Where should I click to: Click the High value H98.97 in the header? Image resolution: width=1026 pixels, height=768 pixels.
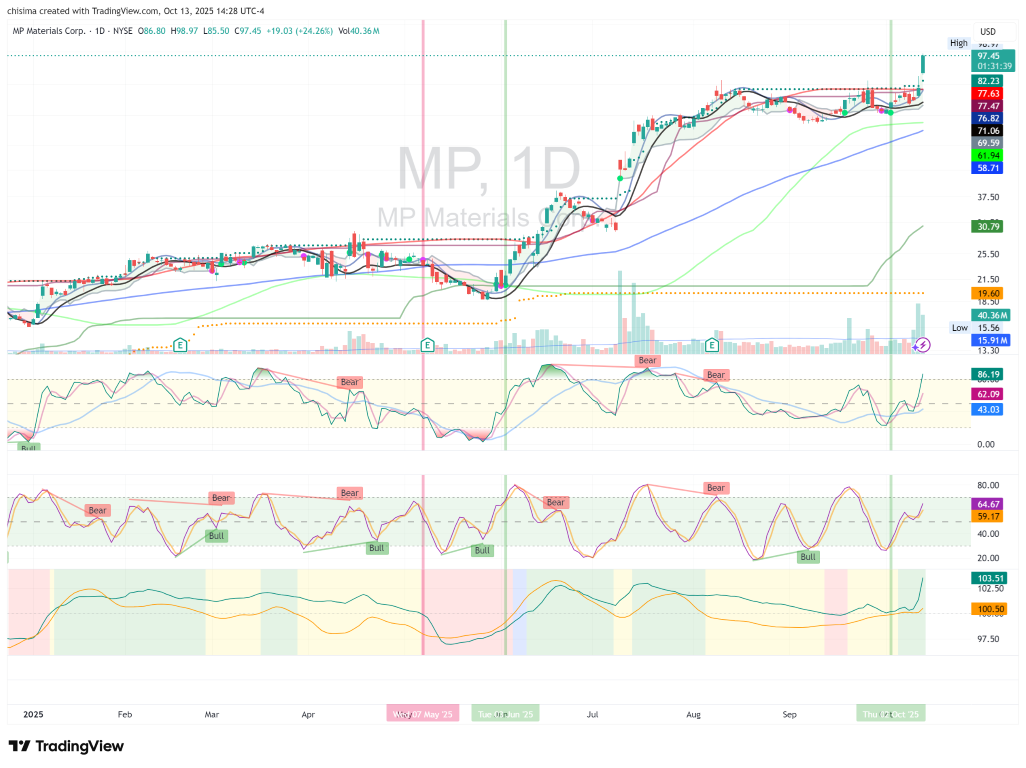(x=185, y=31)
